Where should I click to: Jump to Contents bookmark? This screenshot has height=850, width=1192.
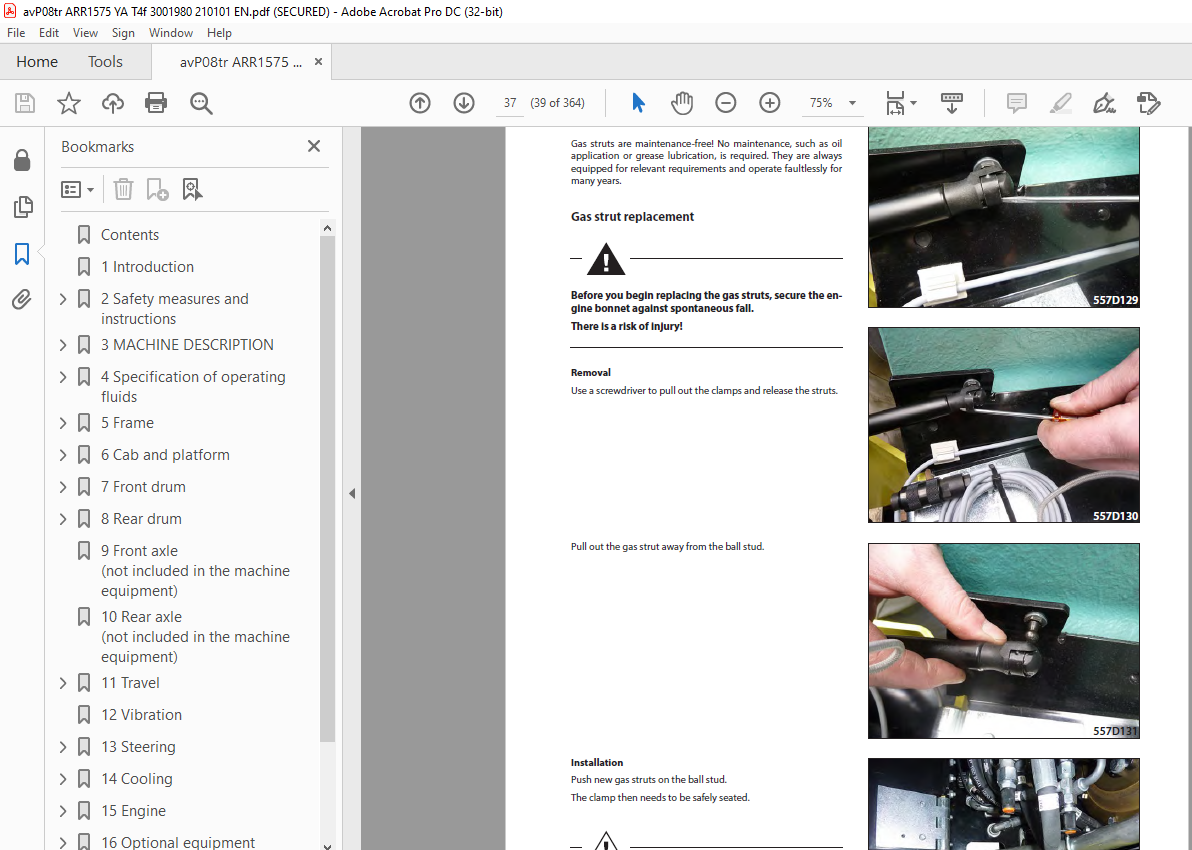pyautogui.click(x=130, y=235)
